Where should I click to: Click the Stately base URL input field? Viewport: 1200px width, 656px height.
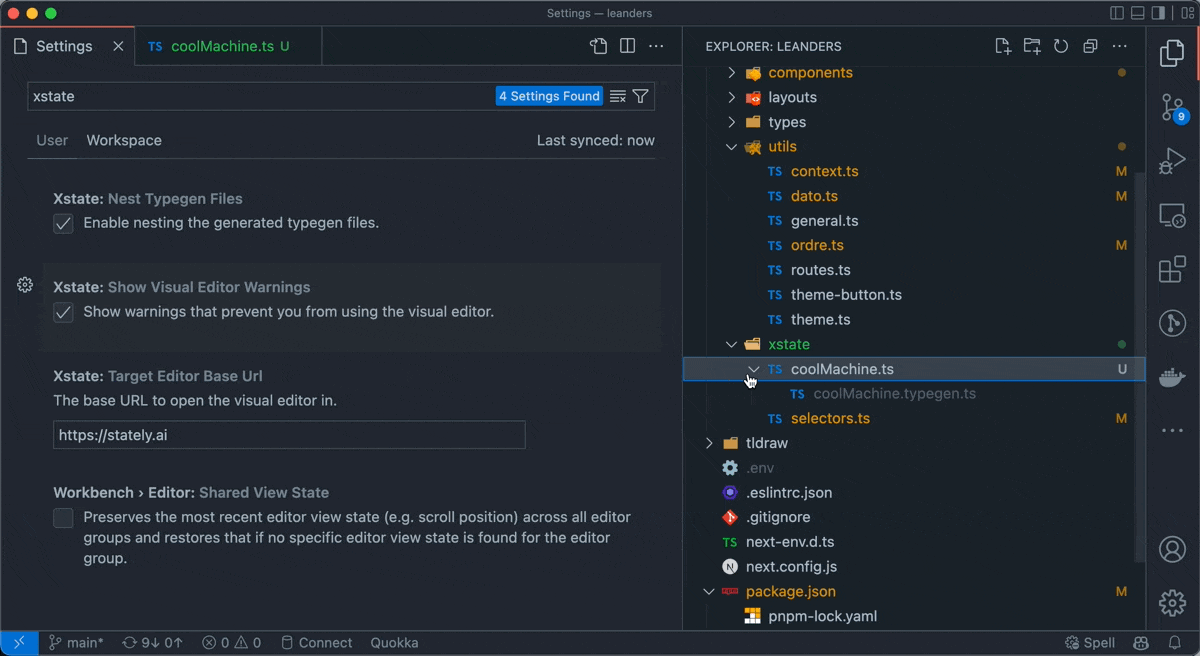288,434
